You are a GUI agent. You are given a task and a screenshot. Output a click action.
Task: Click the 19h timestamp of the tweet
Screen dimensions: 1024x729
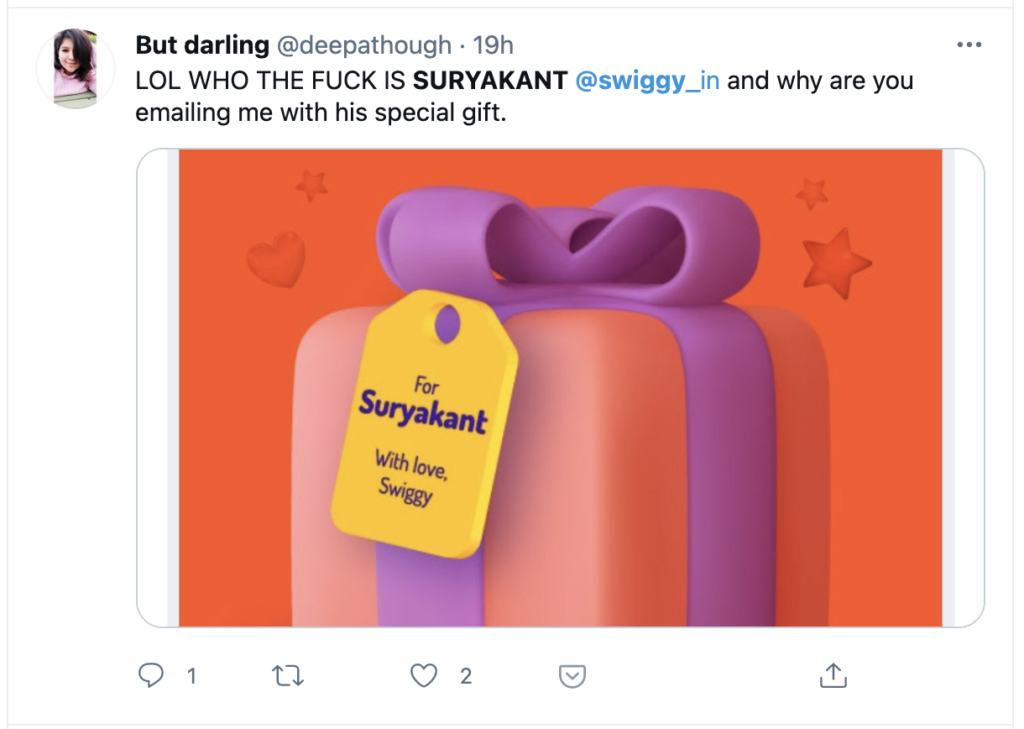[493, 45]
